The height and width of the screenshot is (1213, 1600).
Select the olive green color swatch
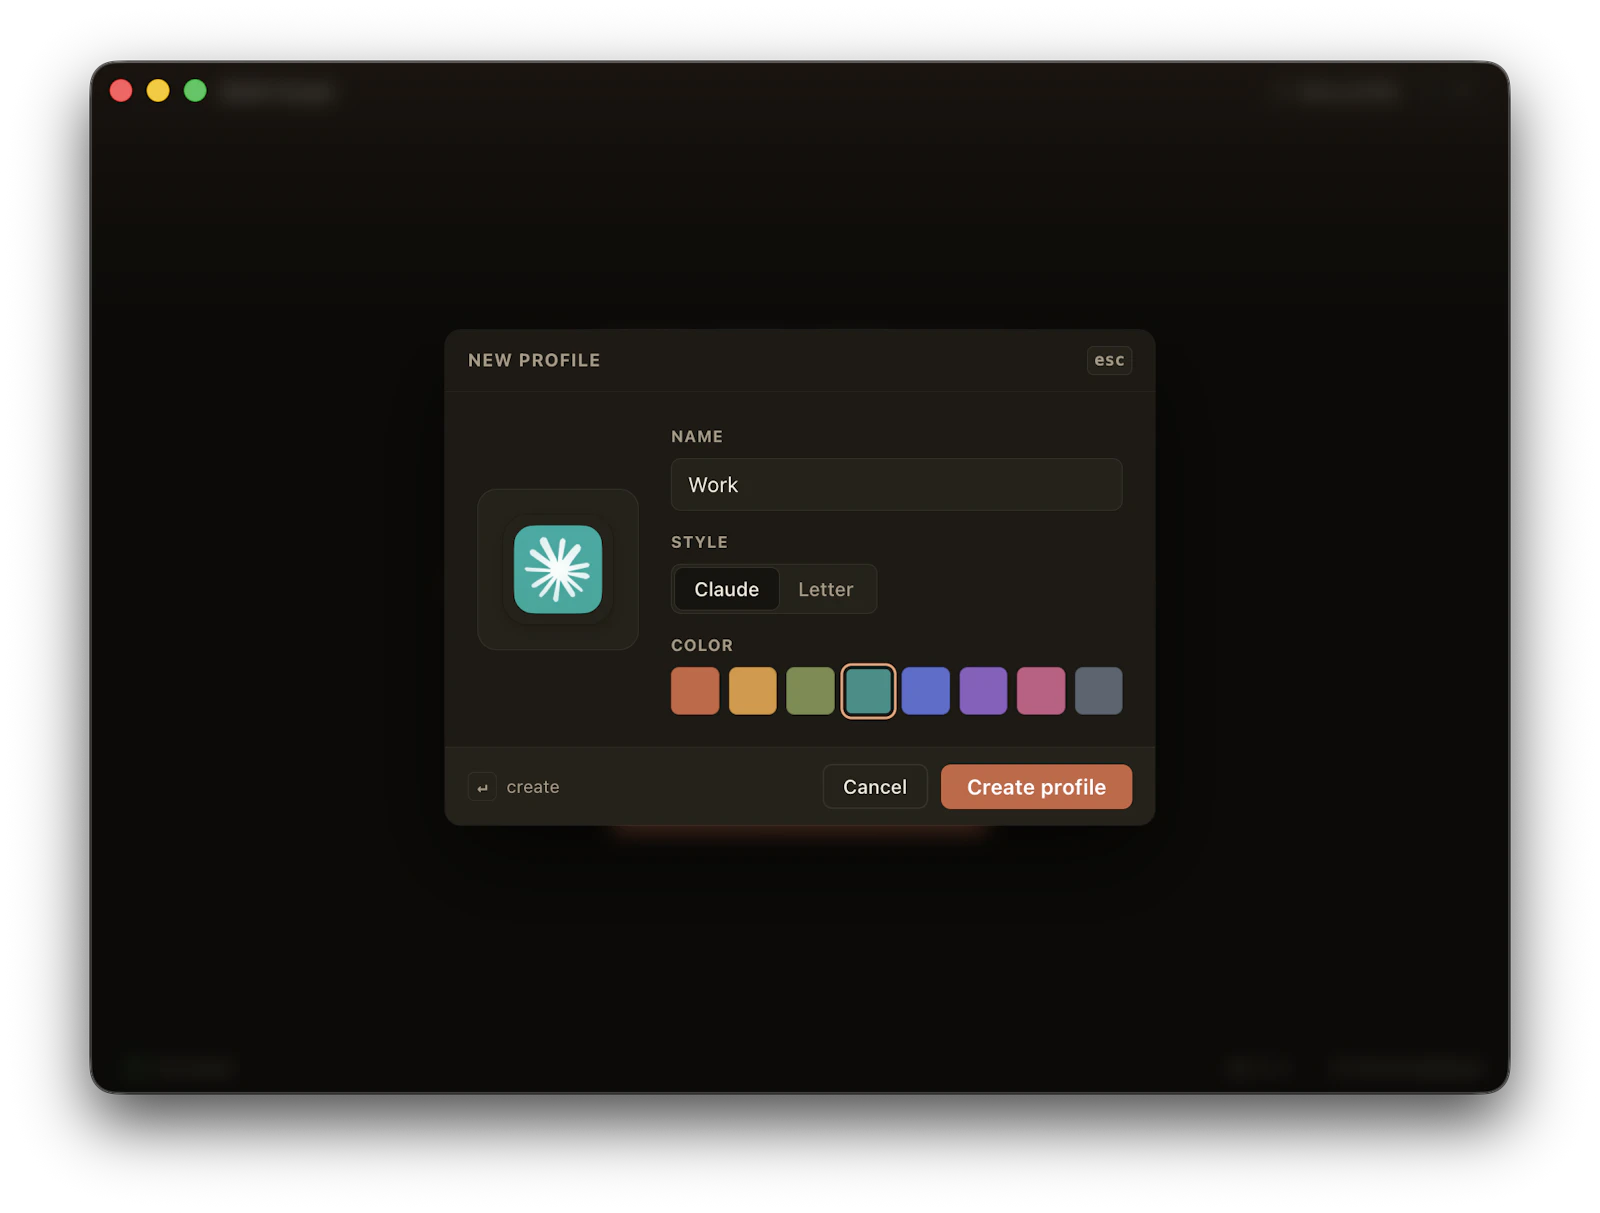coord(810,691)
